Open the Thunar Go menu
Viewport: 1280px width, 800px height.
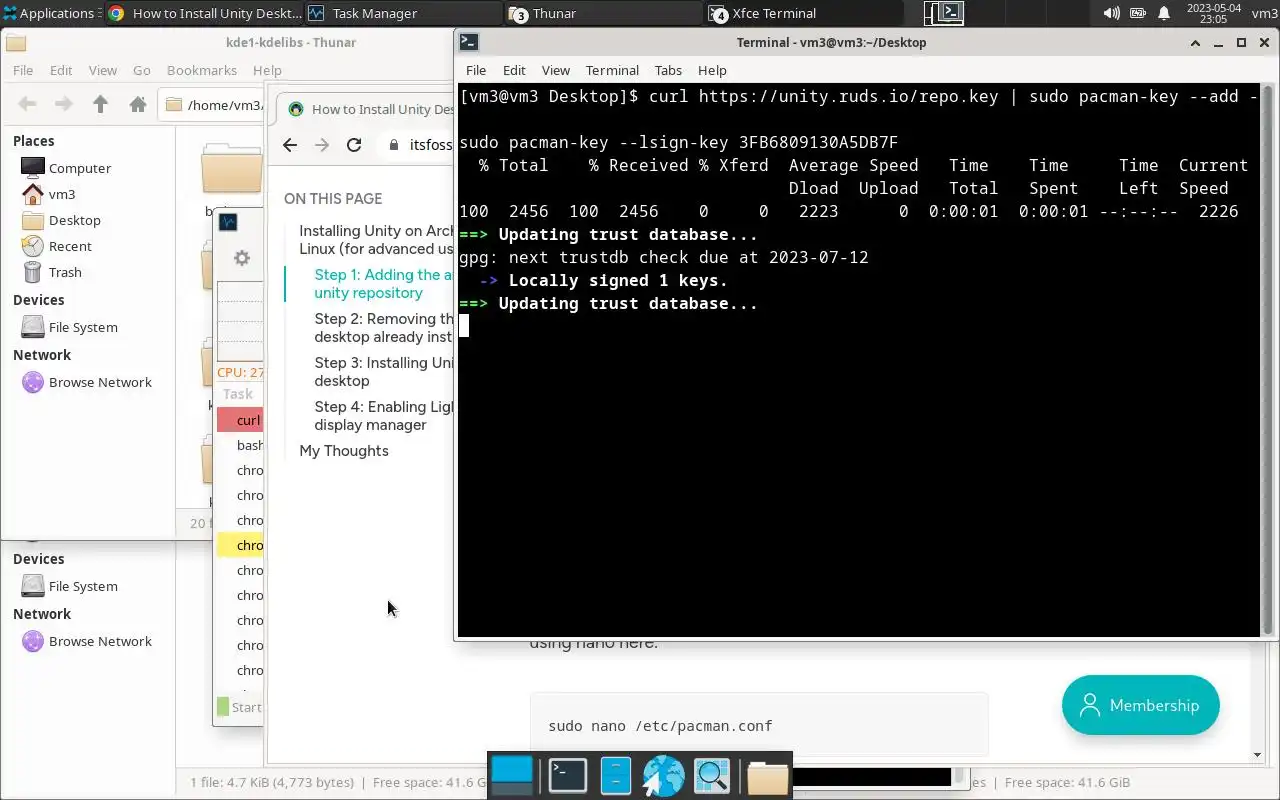pyautogui.click(x=142, y=70)
